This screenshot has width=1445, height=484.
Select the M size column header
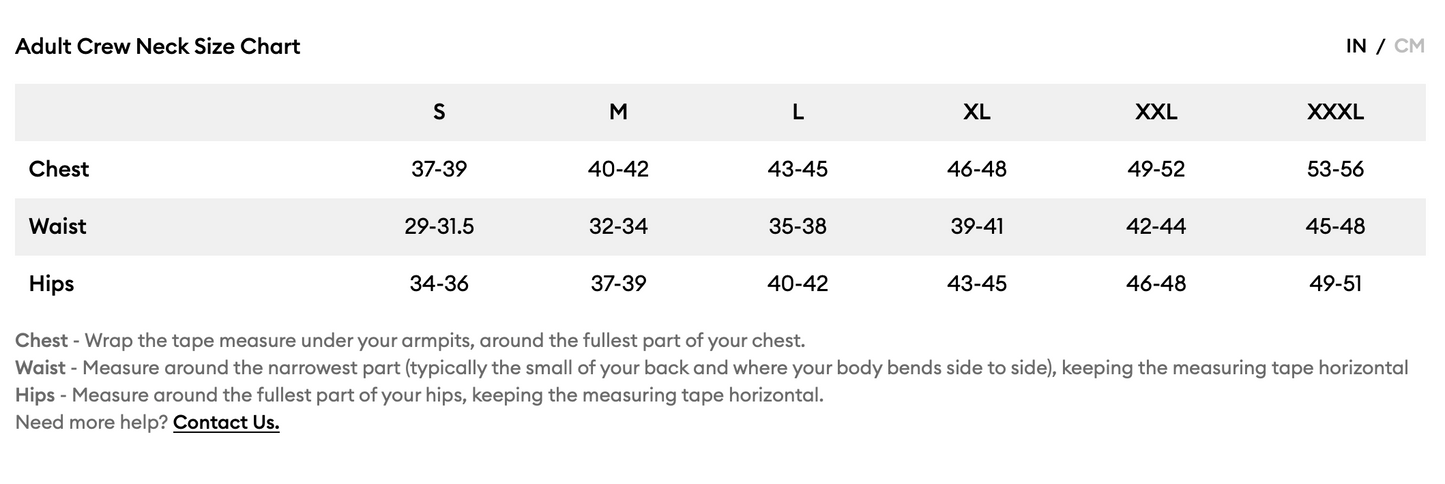click(x=618, y=112)
